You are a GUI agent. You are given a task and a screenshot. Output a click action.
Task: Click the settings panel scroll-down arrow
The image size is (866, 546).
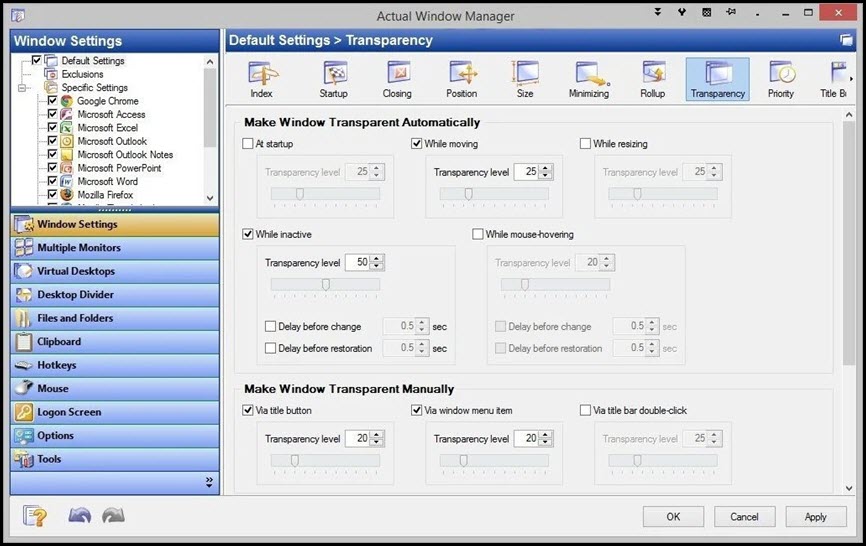[849, 488]
